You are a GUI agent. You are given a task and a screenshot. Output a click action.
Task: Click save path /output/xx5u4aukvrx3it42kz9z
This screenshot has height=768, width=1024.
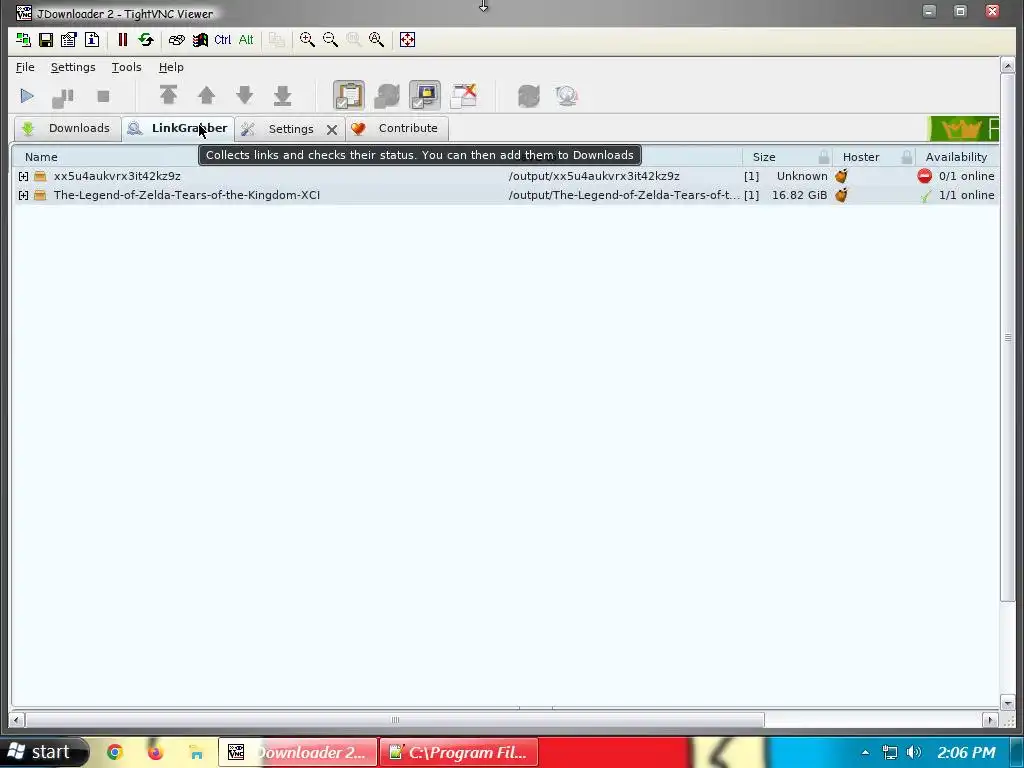(x=594, y=176)
